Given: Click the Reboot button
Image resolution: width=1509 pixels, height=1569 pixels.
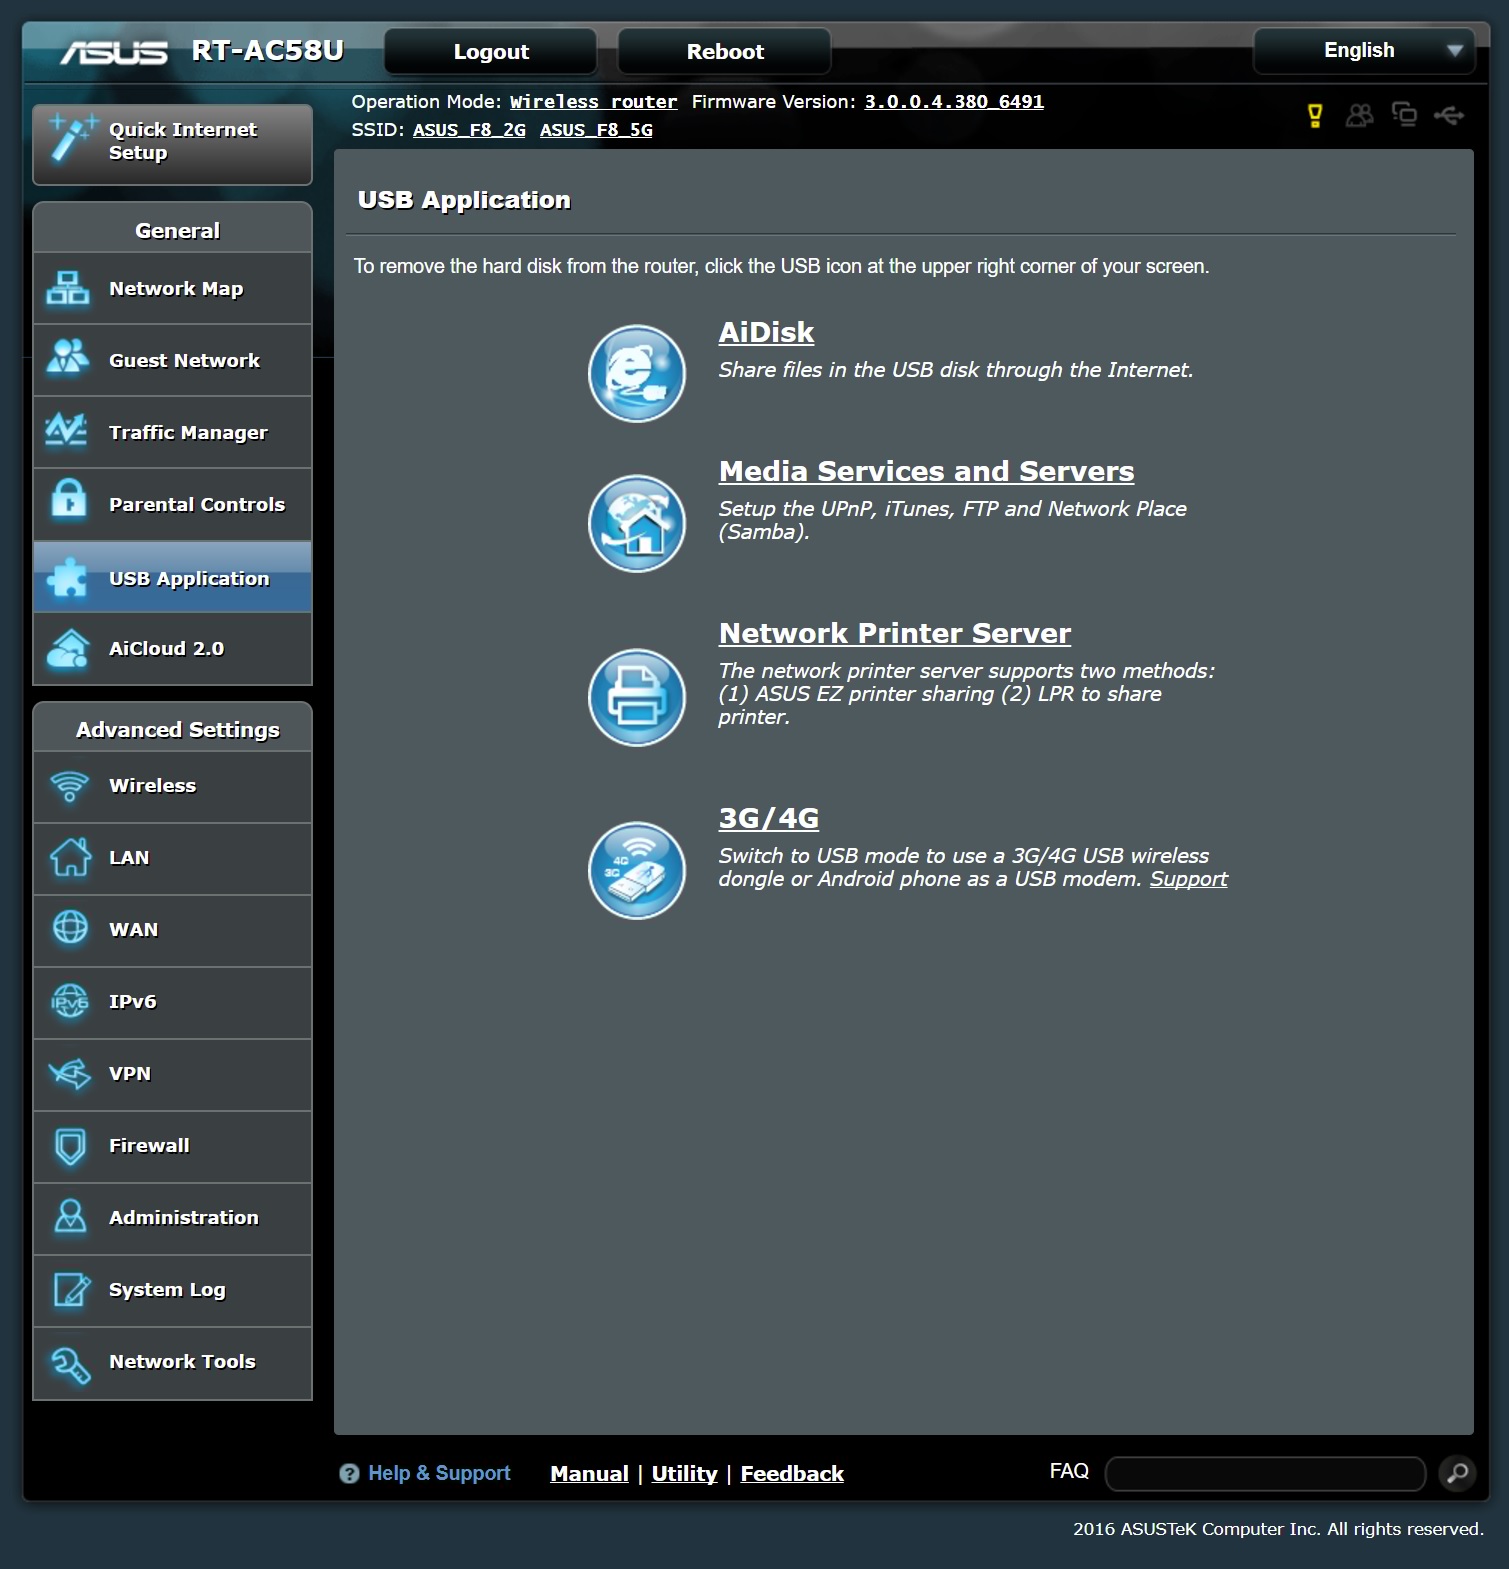Looking at the screenshot, I should click(725, 51).
